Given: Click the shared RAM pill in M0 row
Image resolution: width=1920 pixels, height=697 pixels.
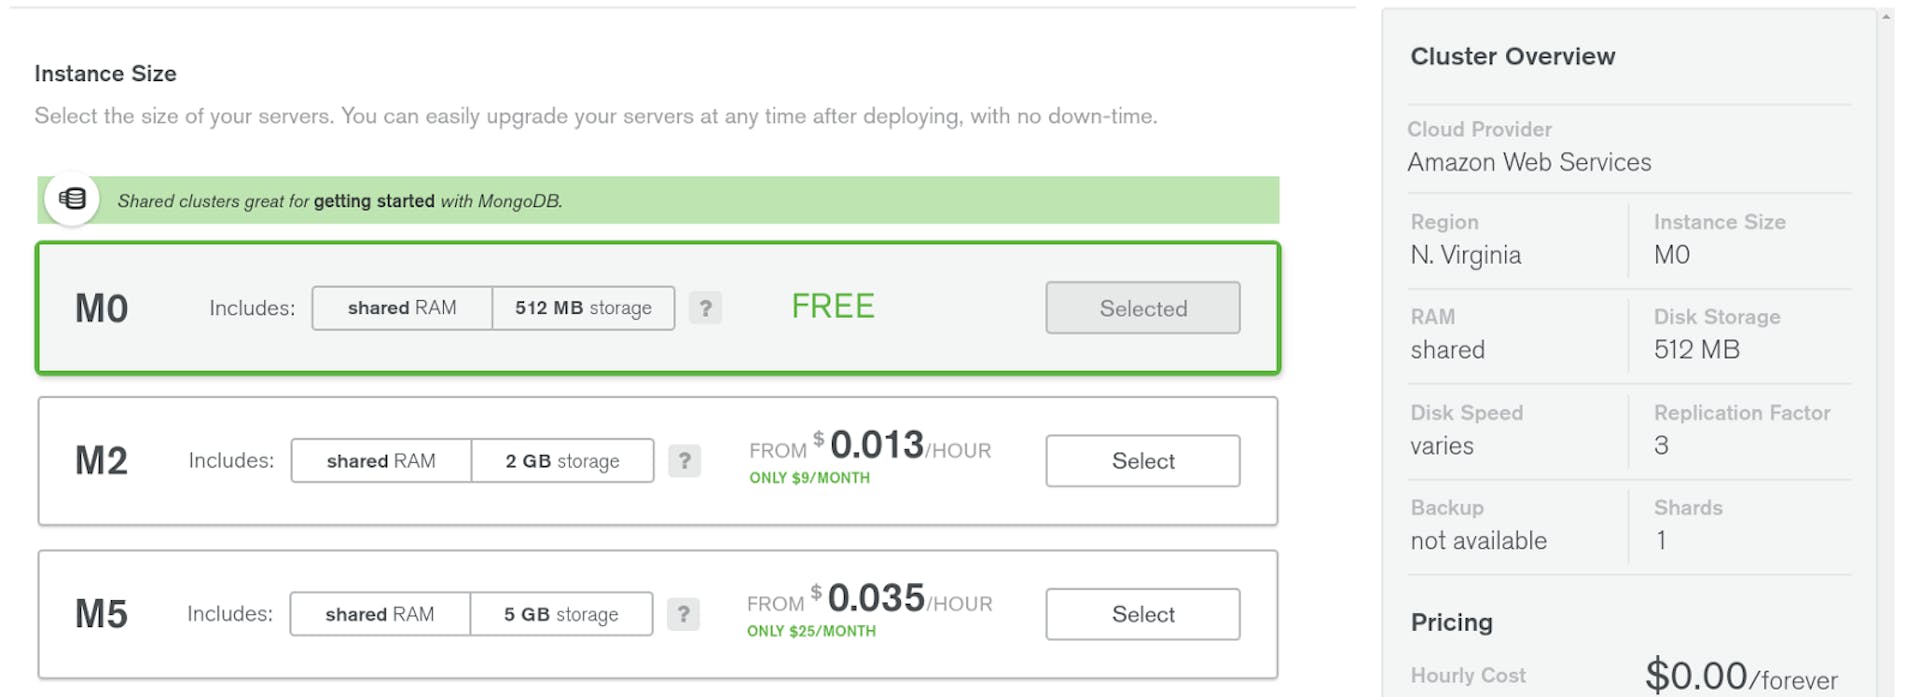Looking at the screenshot, I should [402, 308].
